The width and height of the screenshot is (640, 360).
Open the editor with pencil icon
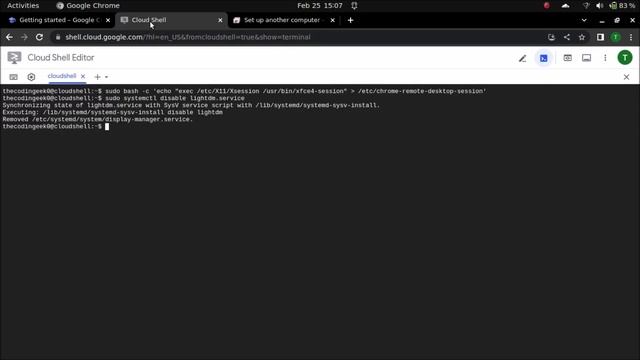(522, 58)
